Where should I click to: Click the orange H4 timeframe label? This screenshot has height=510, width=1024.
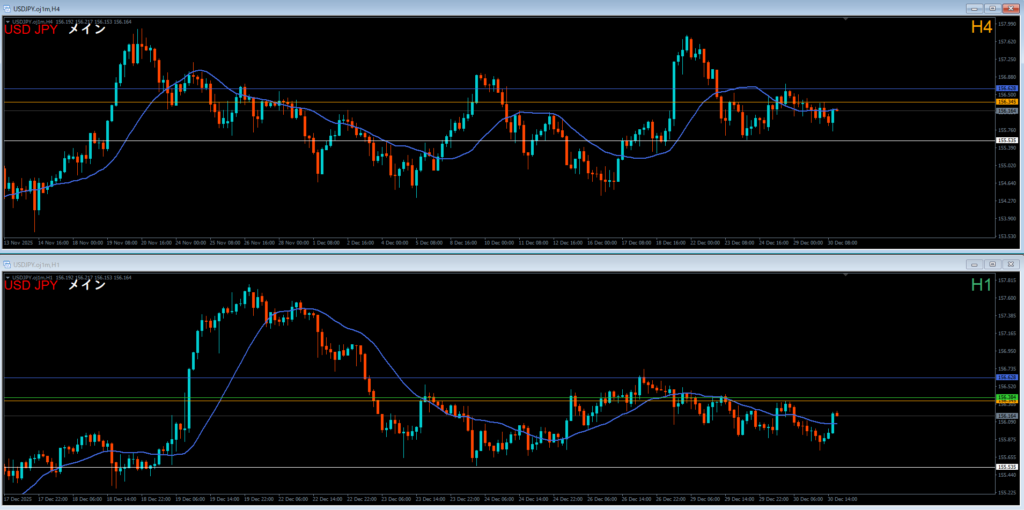[980, 28]
